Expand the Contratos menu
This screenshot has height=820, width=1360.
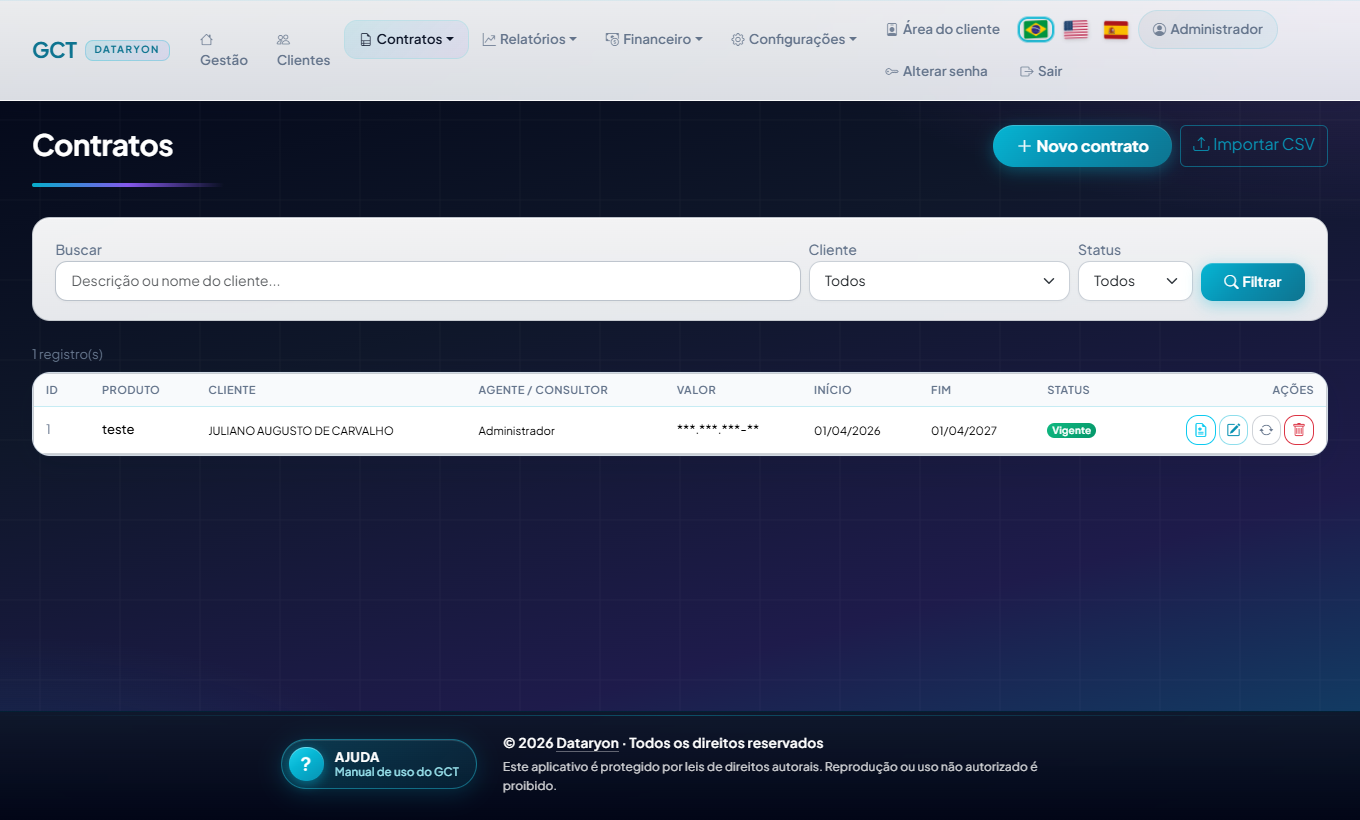pyautogui.click(x=406, y=40)
